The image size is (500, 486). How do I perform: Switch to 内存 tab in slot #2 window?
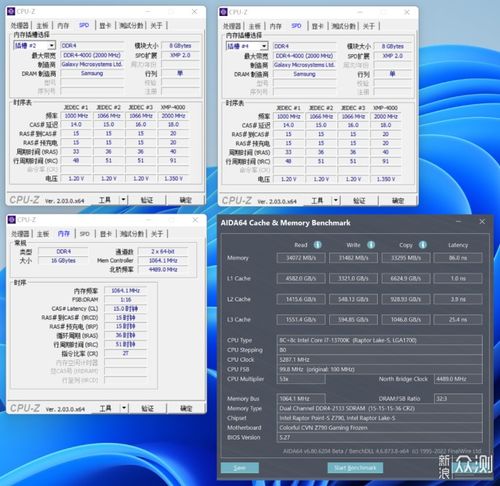pos(63,25)
